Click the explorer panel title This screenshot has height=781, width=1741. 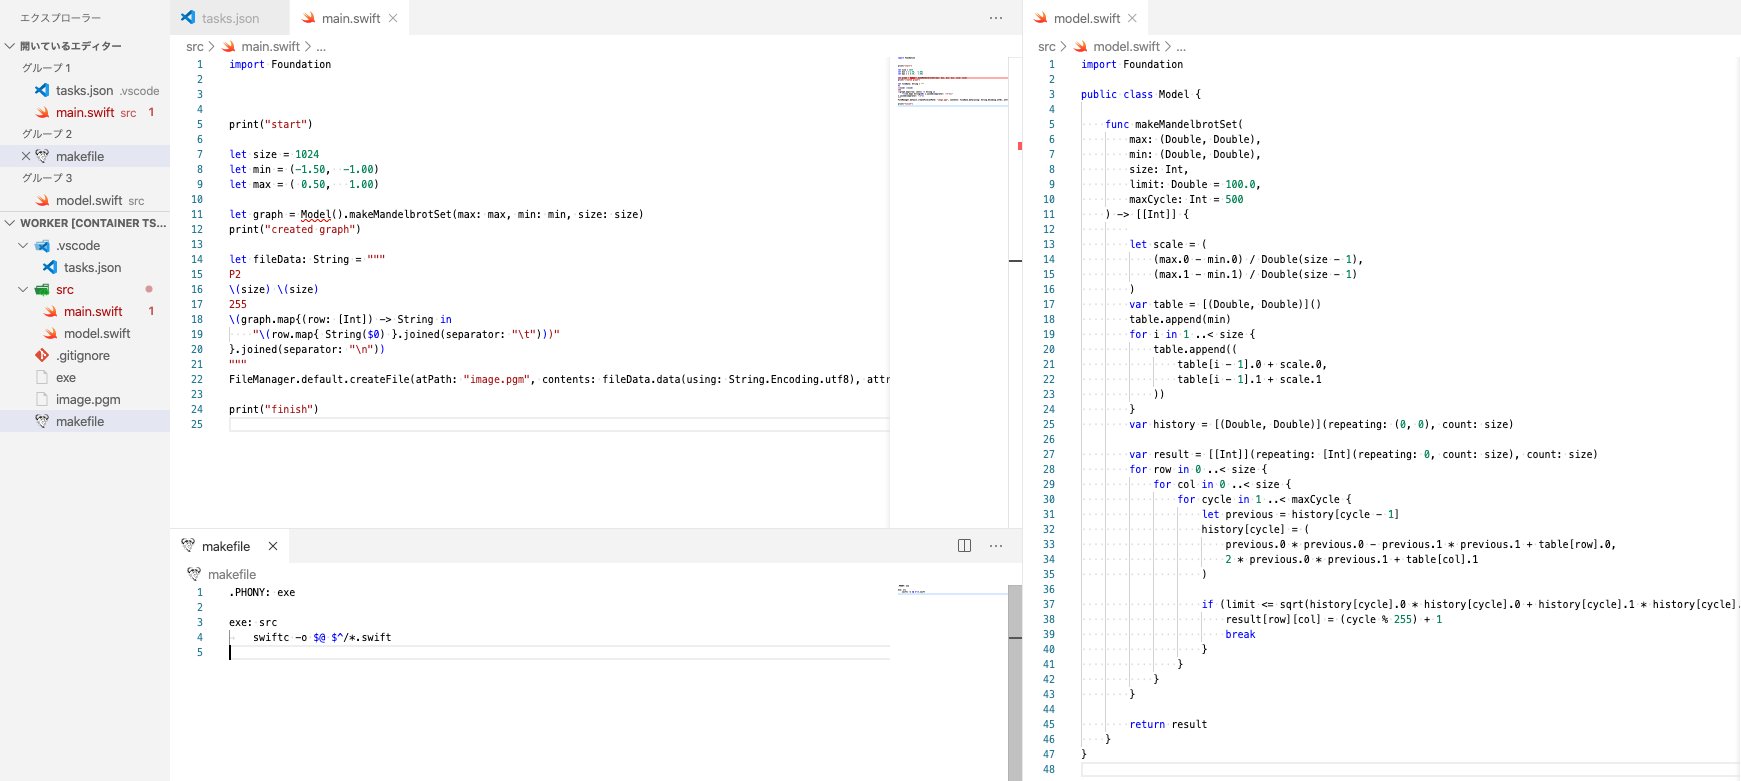[x=60, y=18]
